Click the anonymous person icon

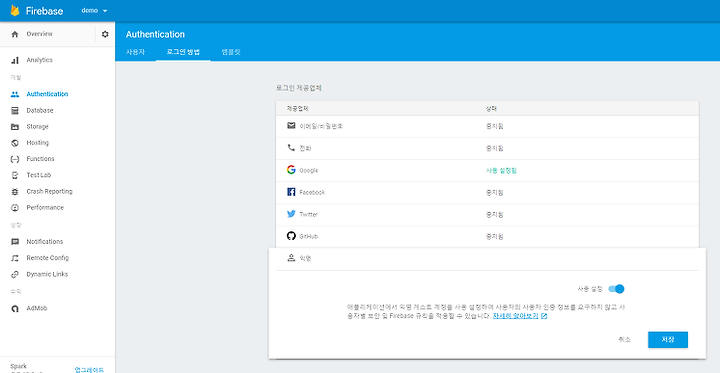tap(291, 258)
